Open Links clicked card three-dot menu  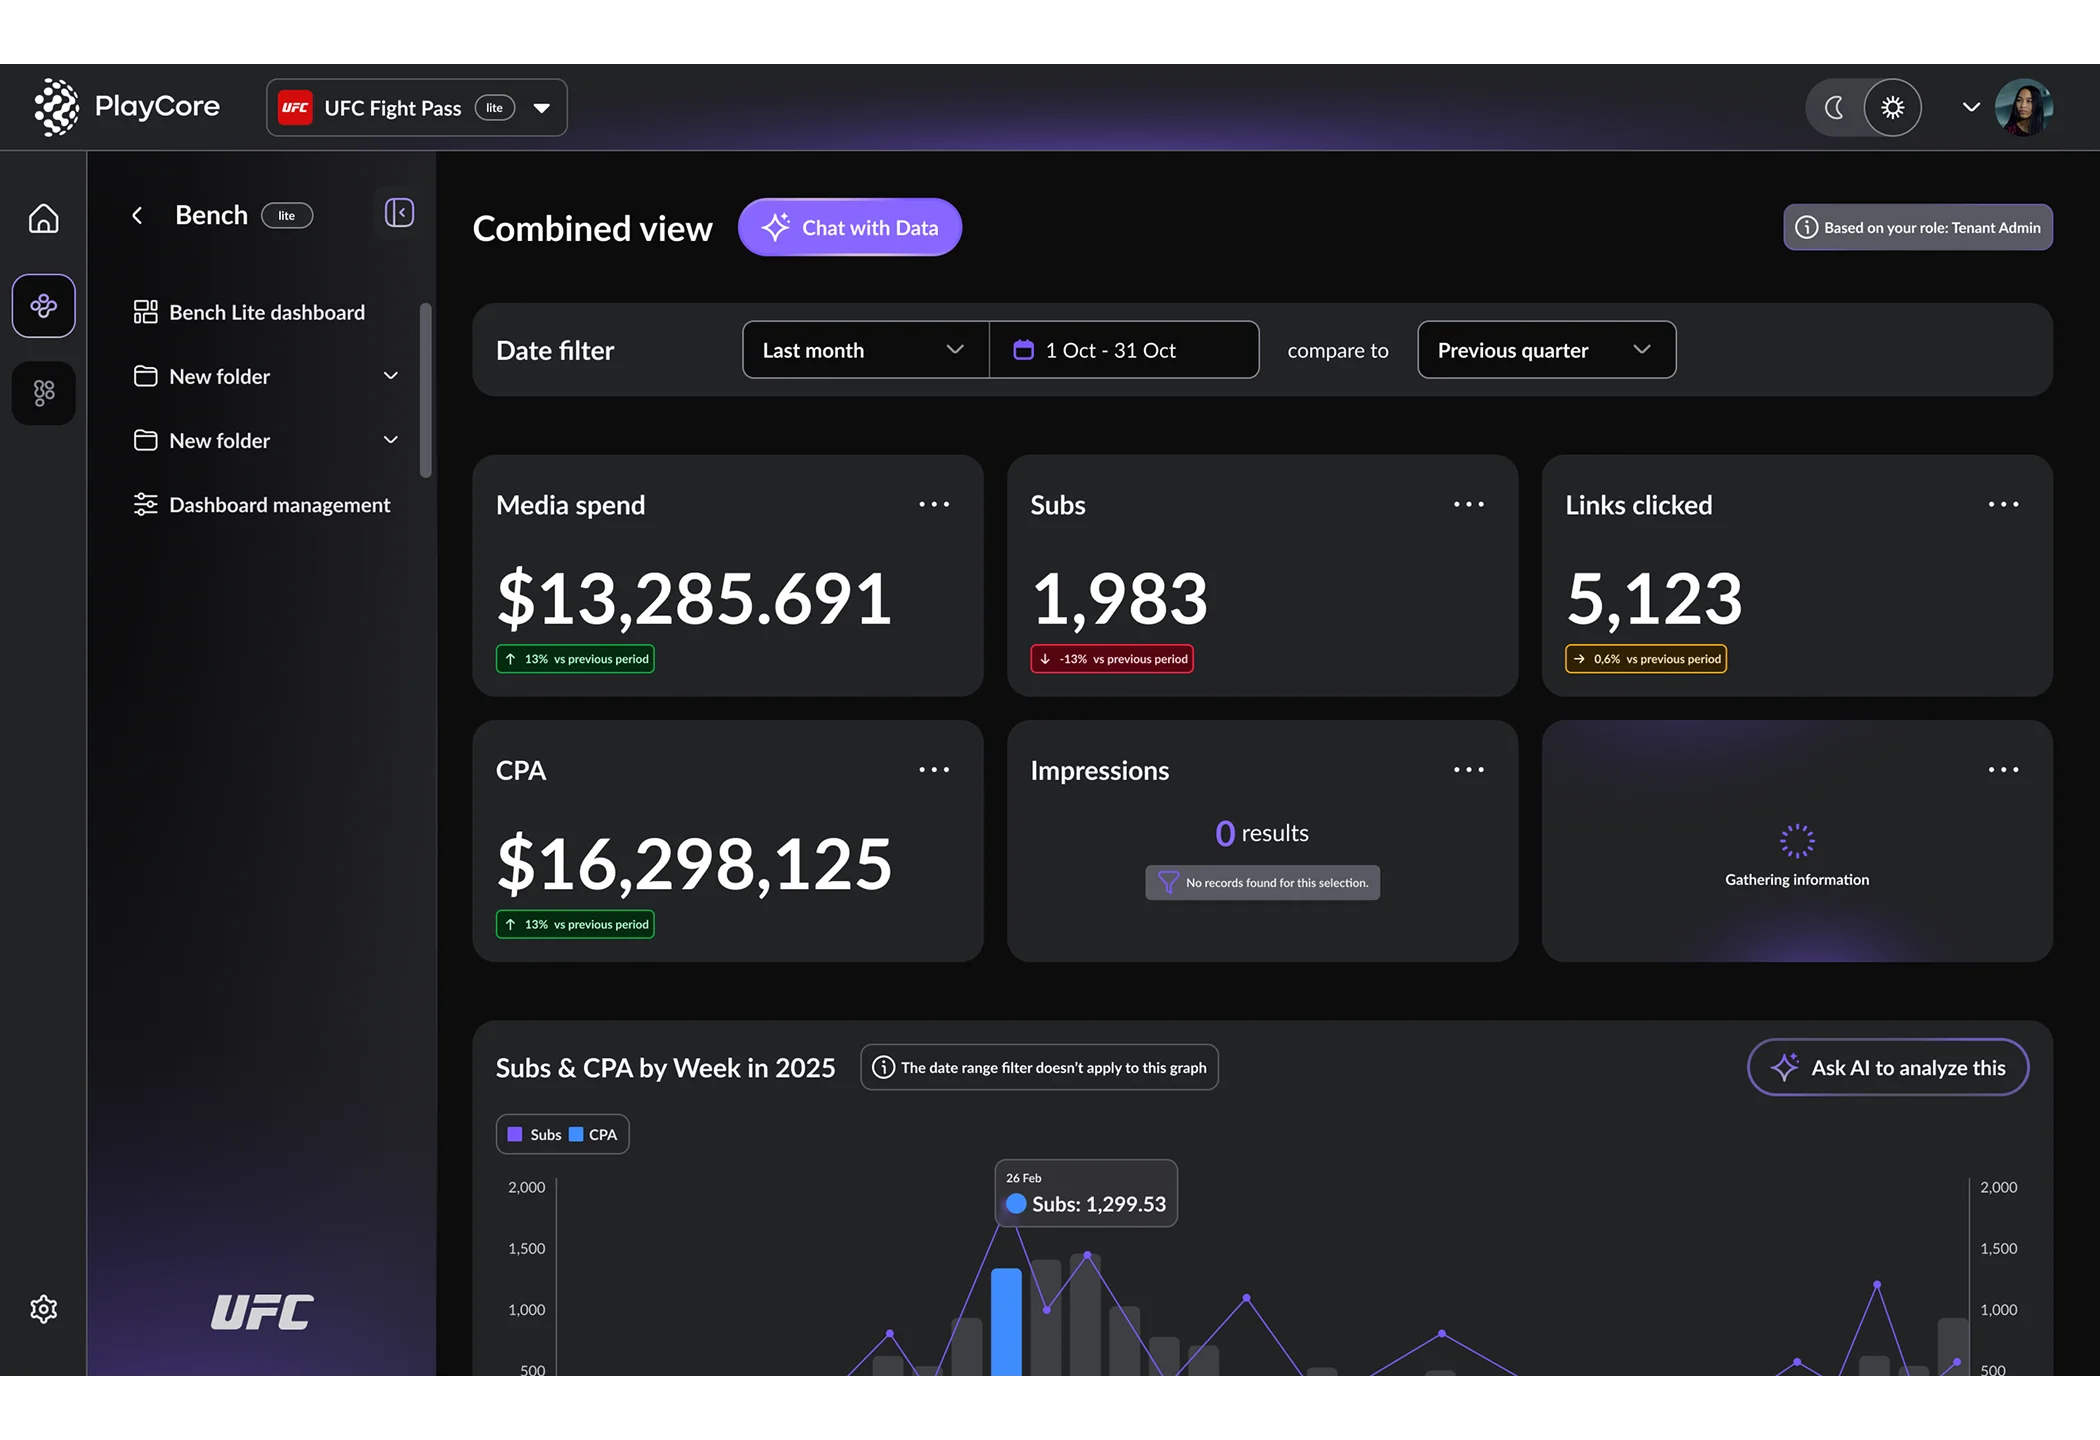(2003, 505)
